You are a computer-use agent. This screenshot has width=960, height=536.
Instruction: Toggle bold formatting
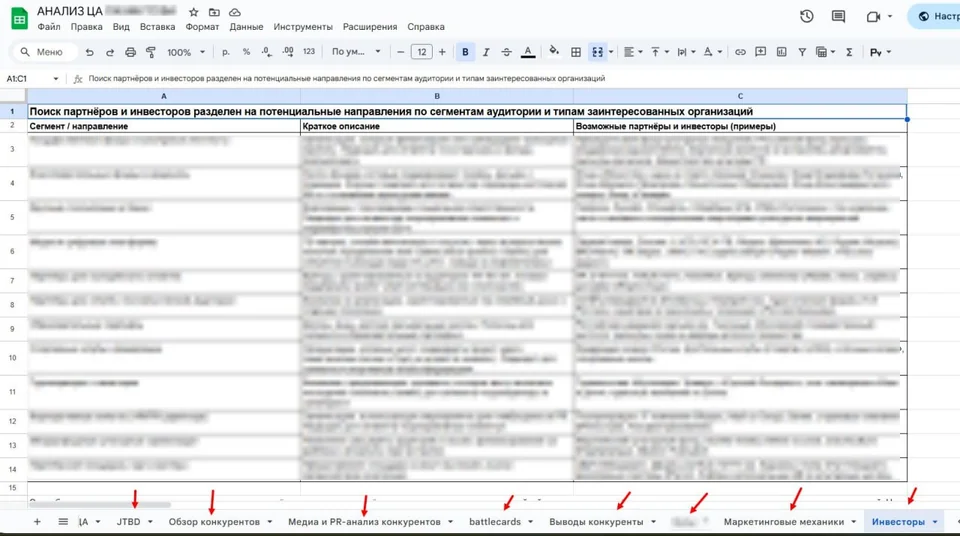(x=465, y=52)
